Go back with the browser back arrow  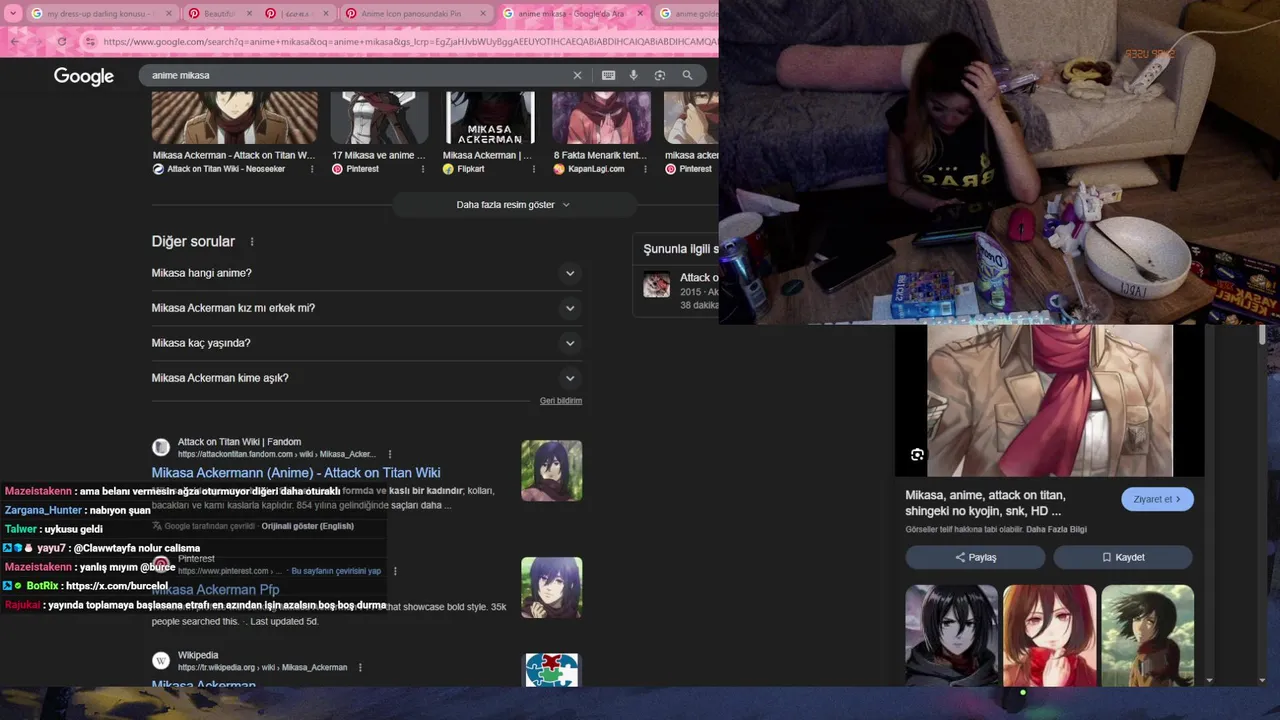pos(14,42)
